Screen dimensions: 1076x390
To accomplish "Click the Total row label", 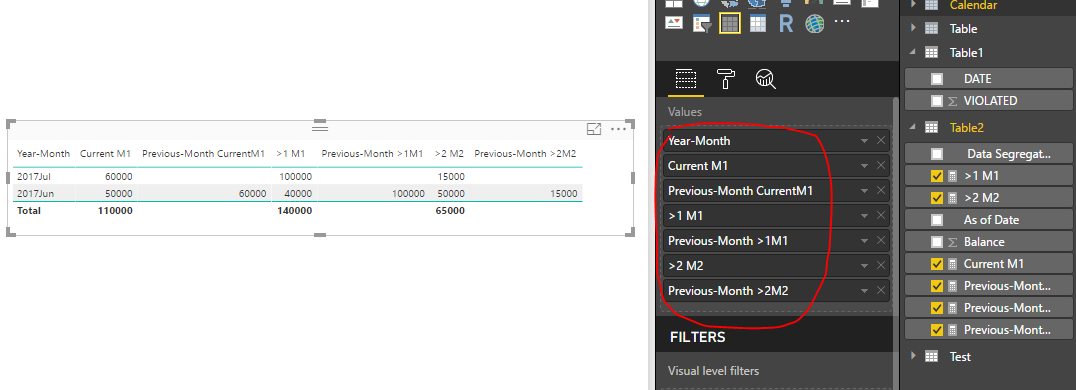I will pos(29,211).
